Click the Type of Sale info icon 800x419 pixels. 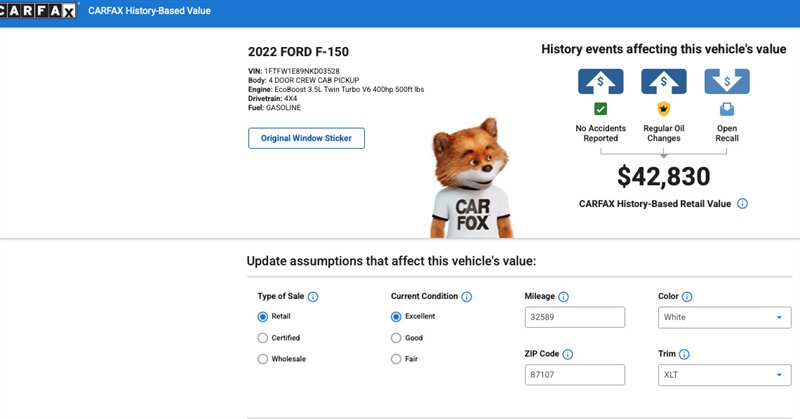click(x=313, y=297)
